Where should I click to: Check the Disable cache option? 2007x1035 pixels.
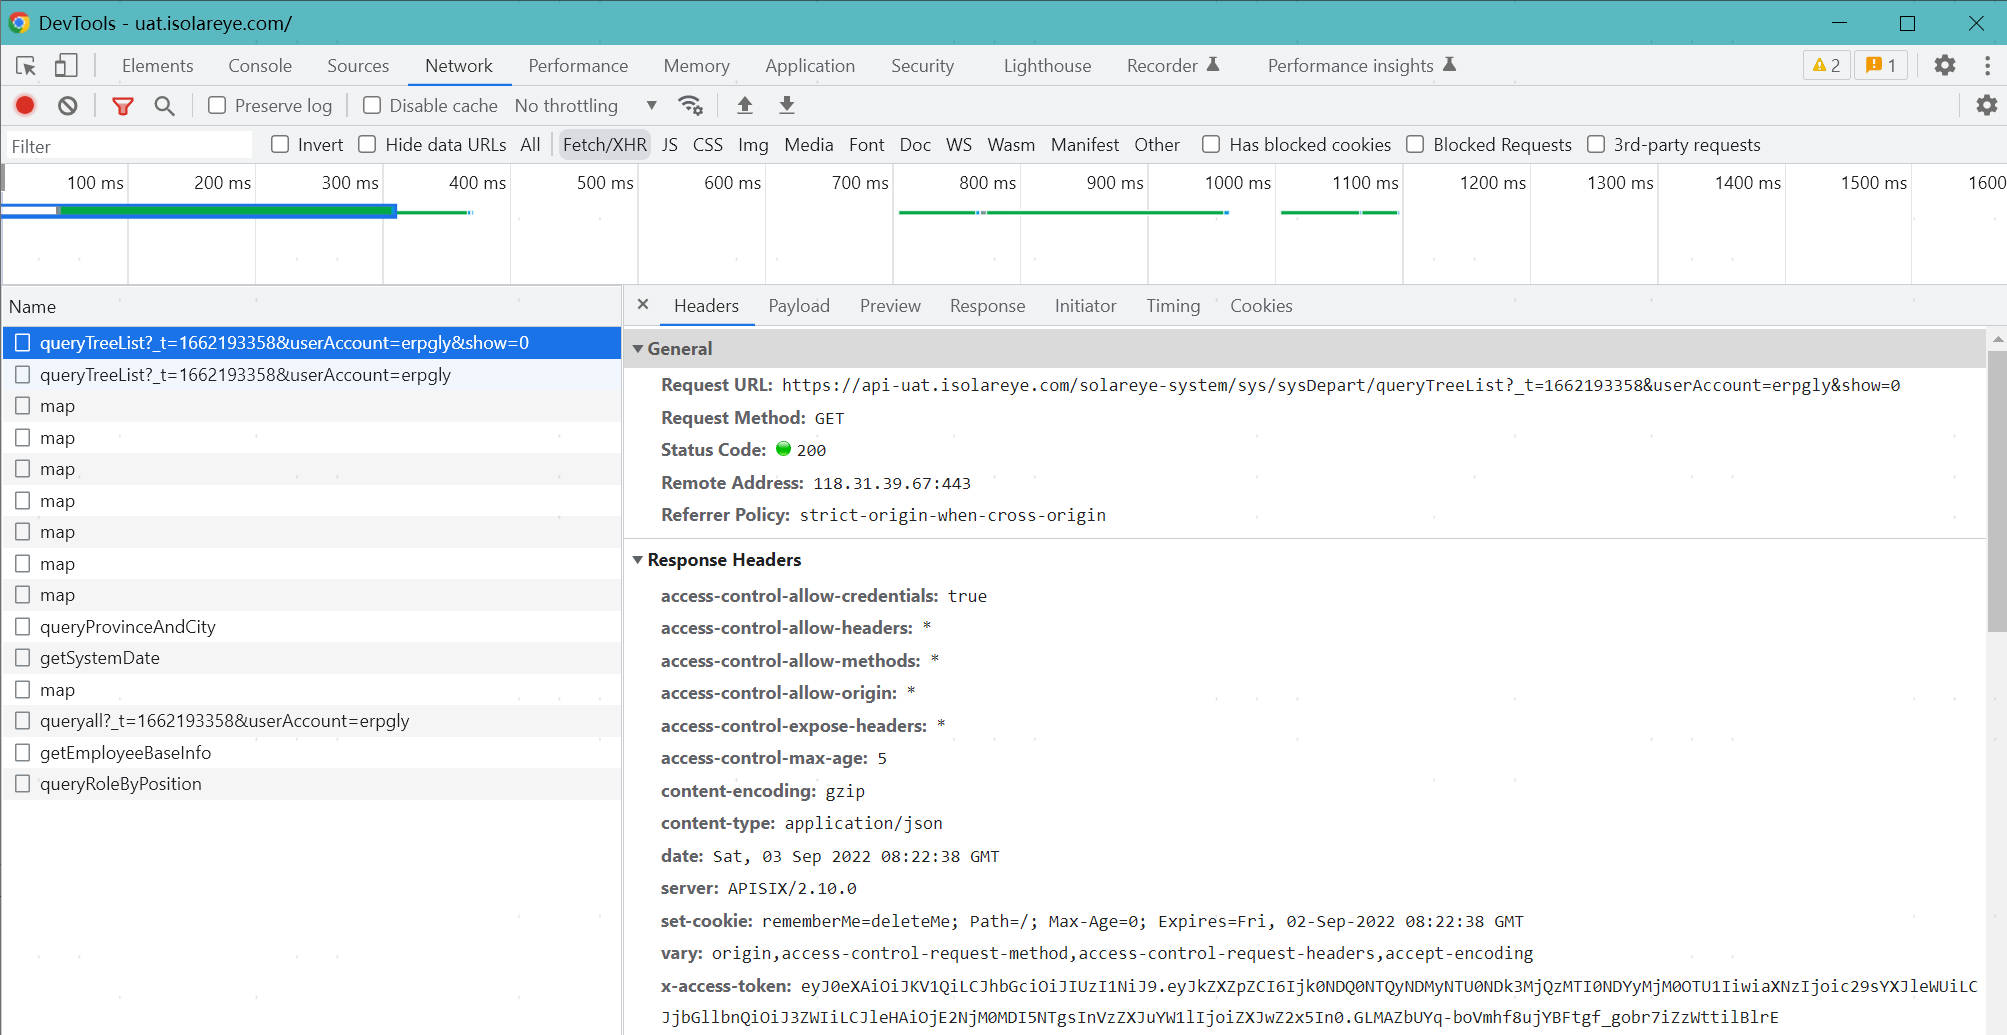372,105
